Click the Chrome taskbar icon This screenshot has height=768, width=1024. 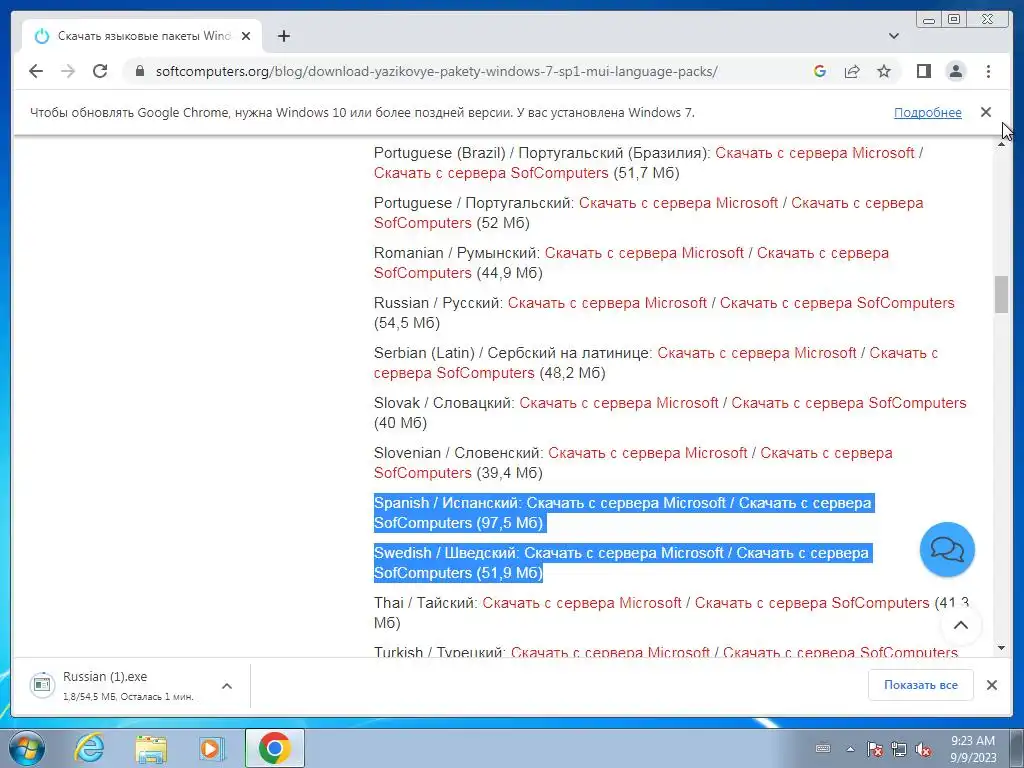(x=275, y=748)
